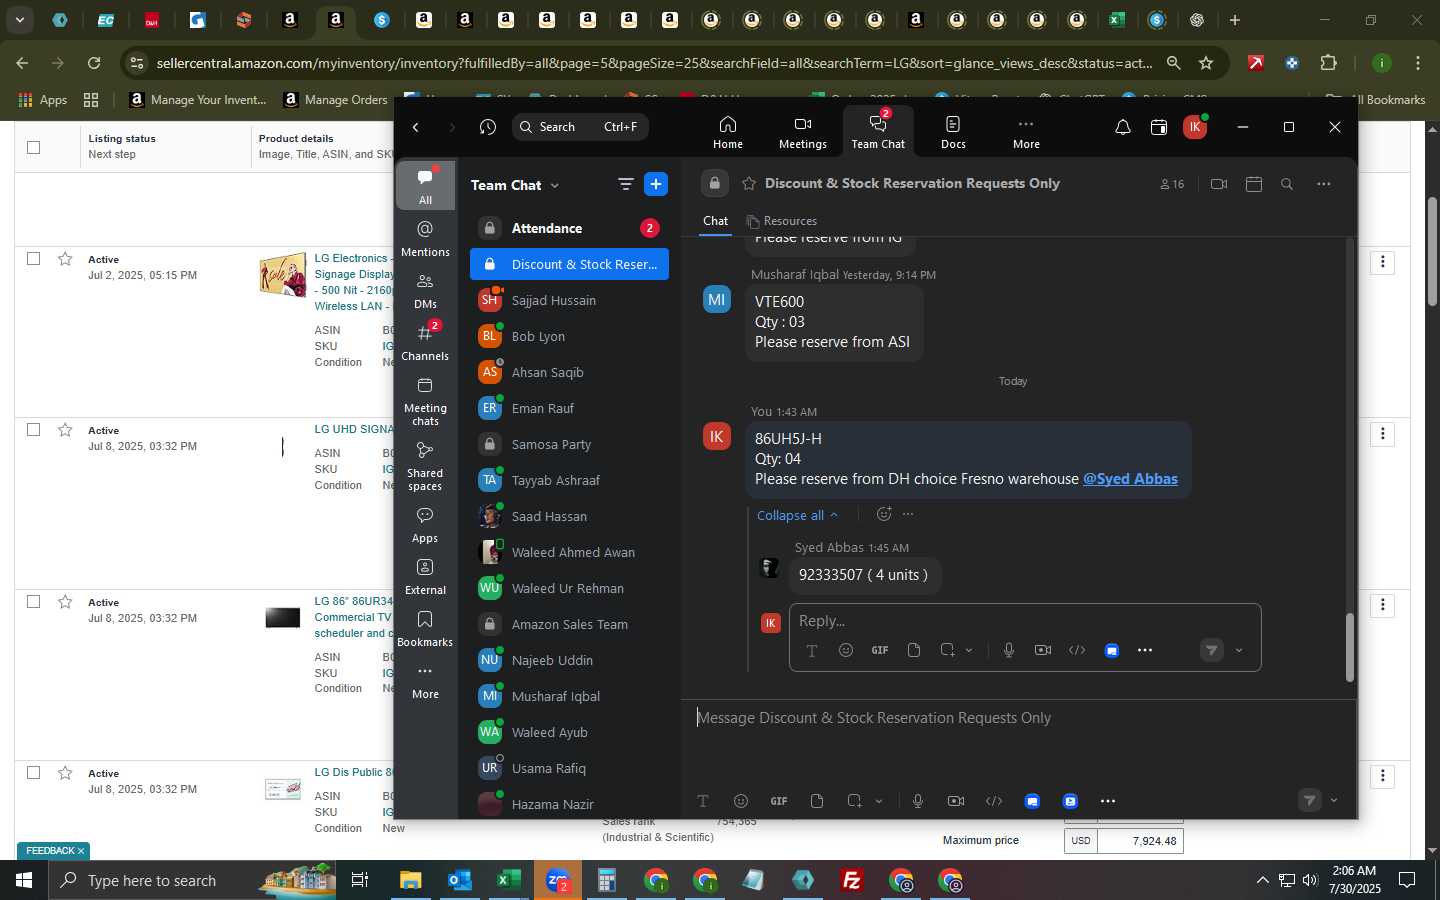Click Collapse all thread link
Image resolution: width=1440 pixels, height=900 pixels.
[x=797, y=515]
